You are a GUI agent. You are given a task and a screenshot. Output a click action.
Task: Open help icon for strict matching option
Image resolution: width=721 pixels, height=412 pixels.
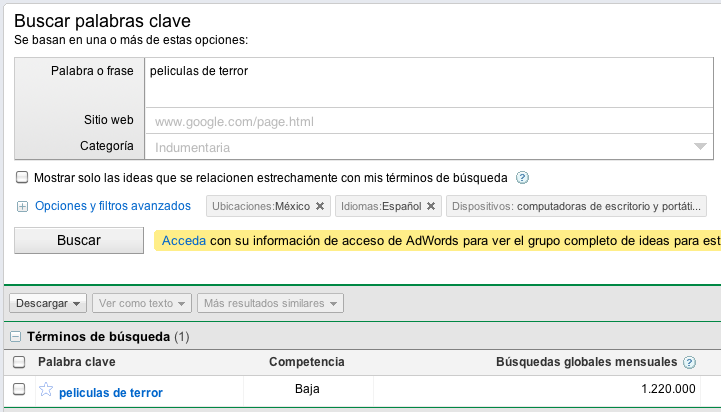coord(522,177)
